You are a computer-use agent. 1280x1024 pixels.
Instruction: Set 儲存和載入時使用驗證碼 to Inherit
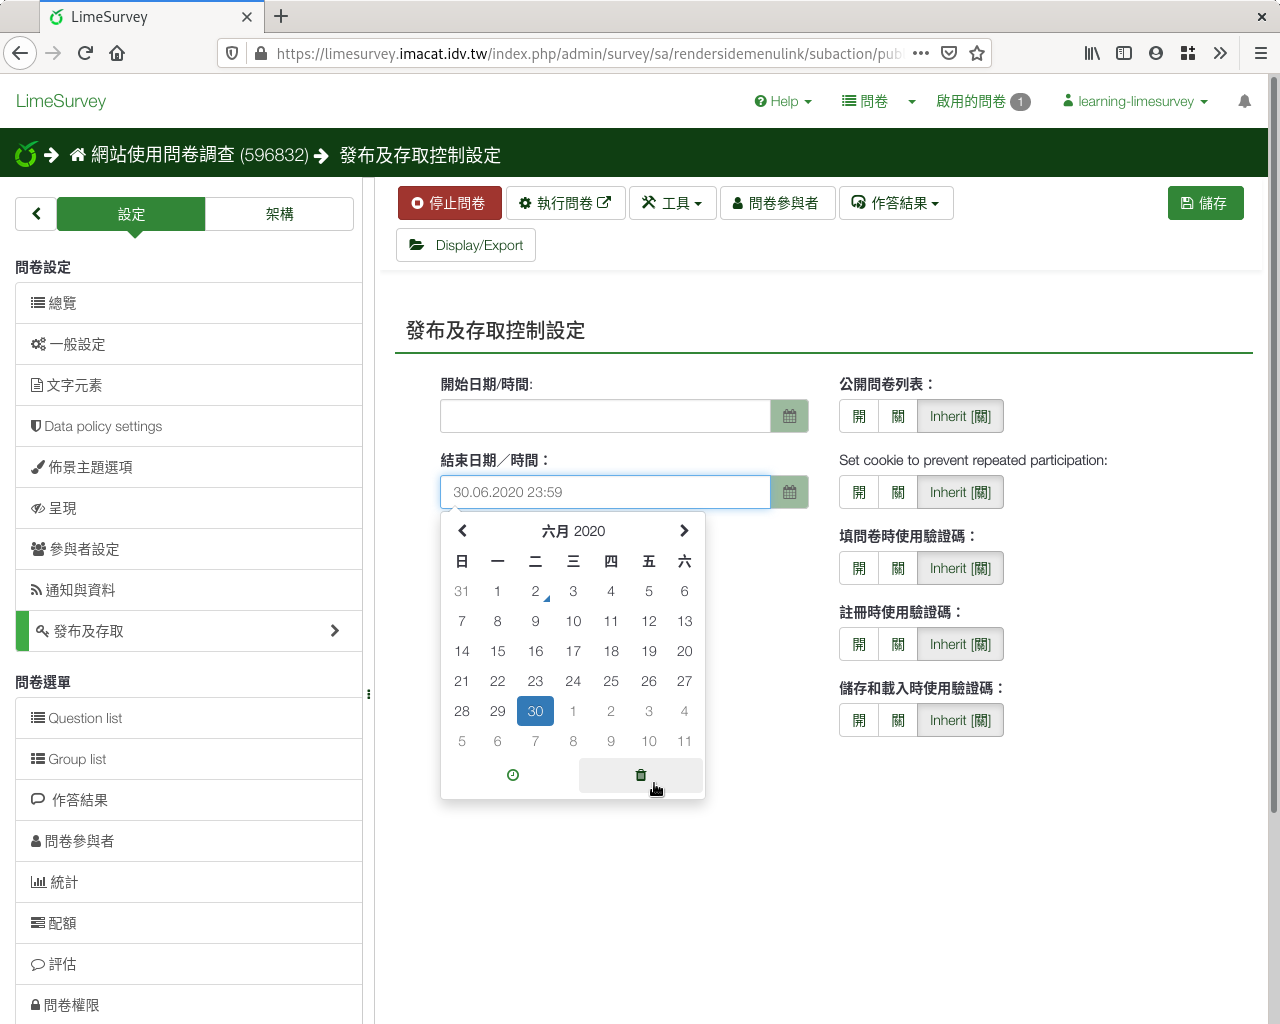[x=960, y=720]
